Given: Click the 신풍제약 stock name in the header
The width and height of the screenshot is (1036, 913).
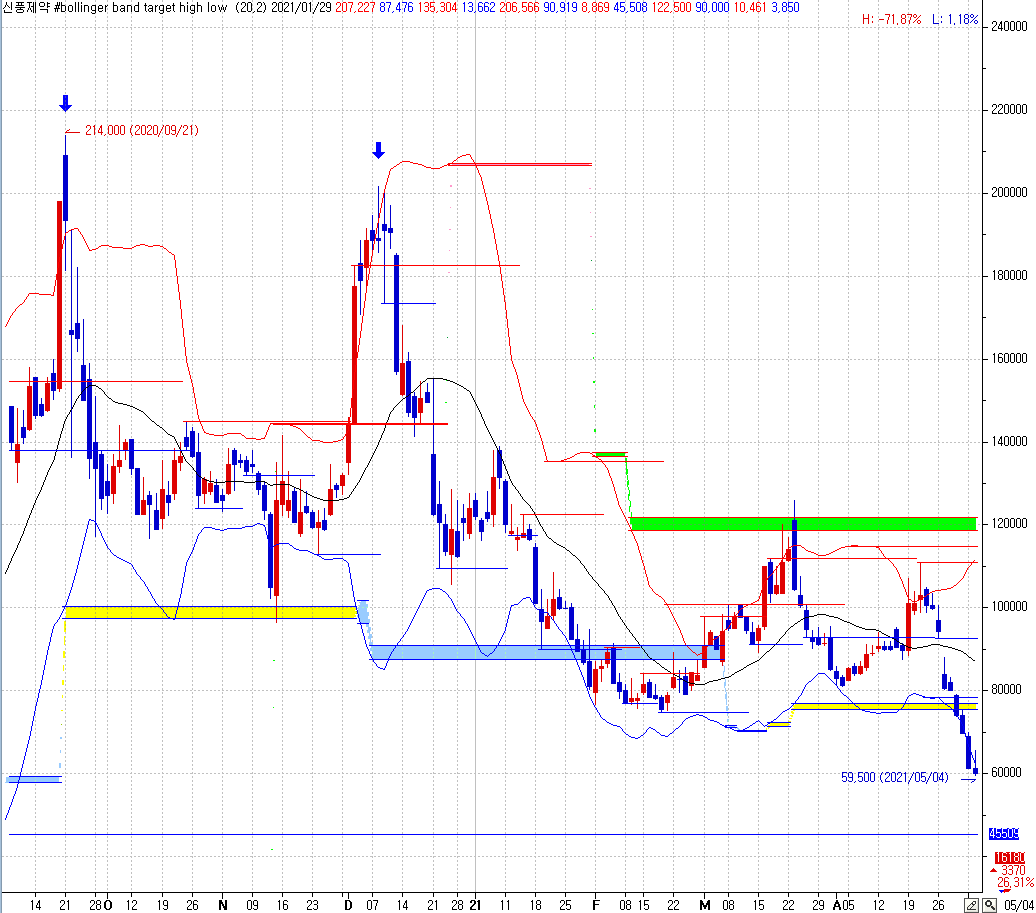Looking at the screenshot, I should [x=25, y=7].
